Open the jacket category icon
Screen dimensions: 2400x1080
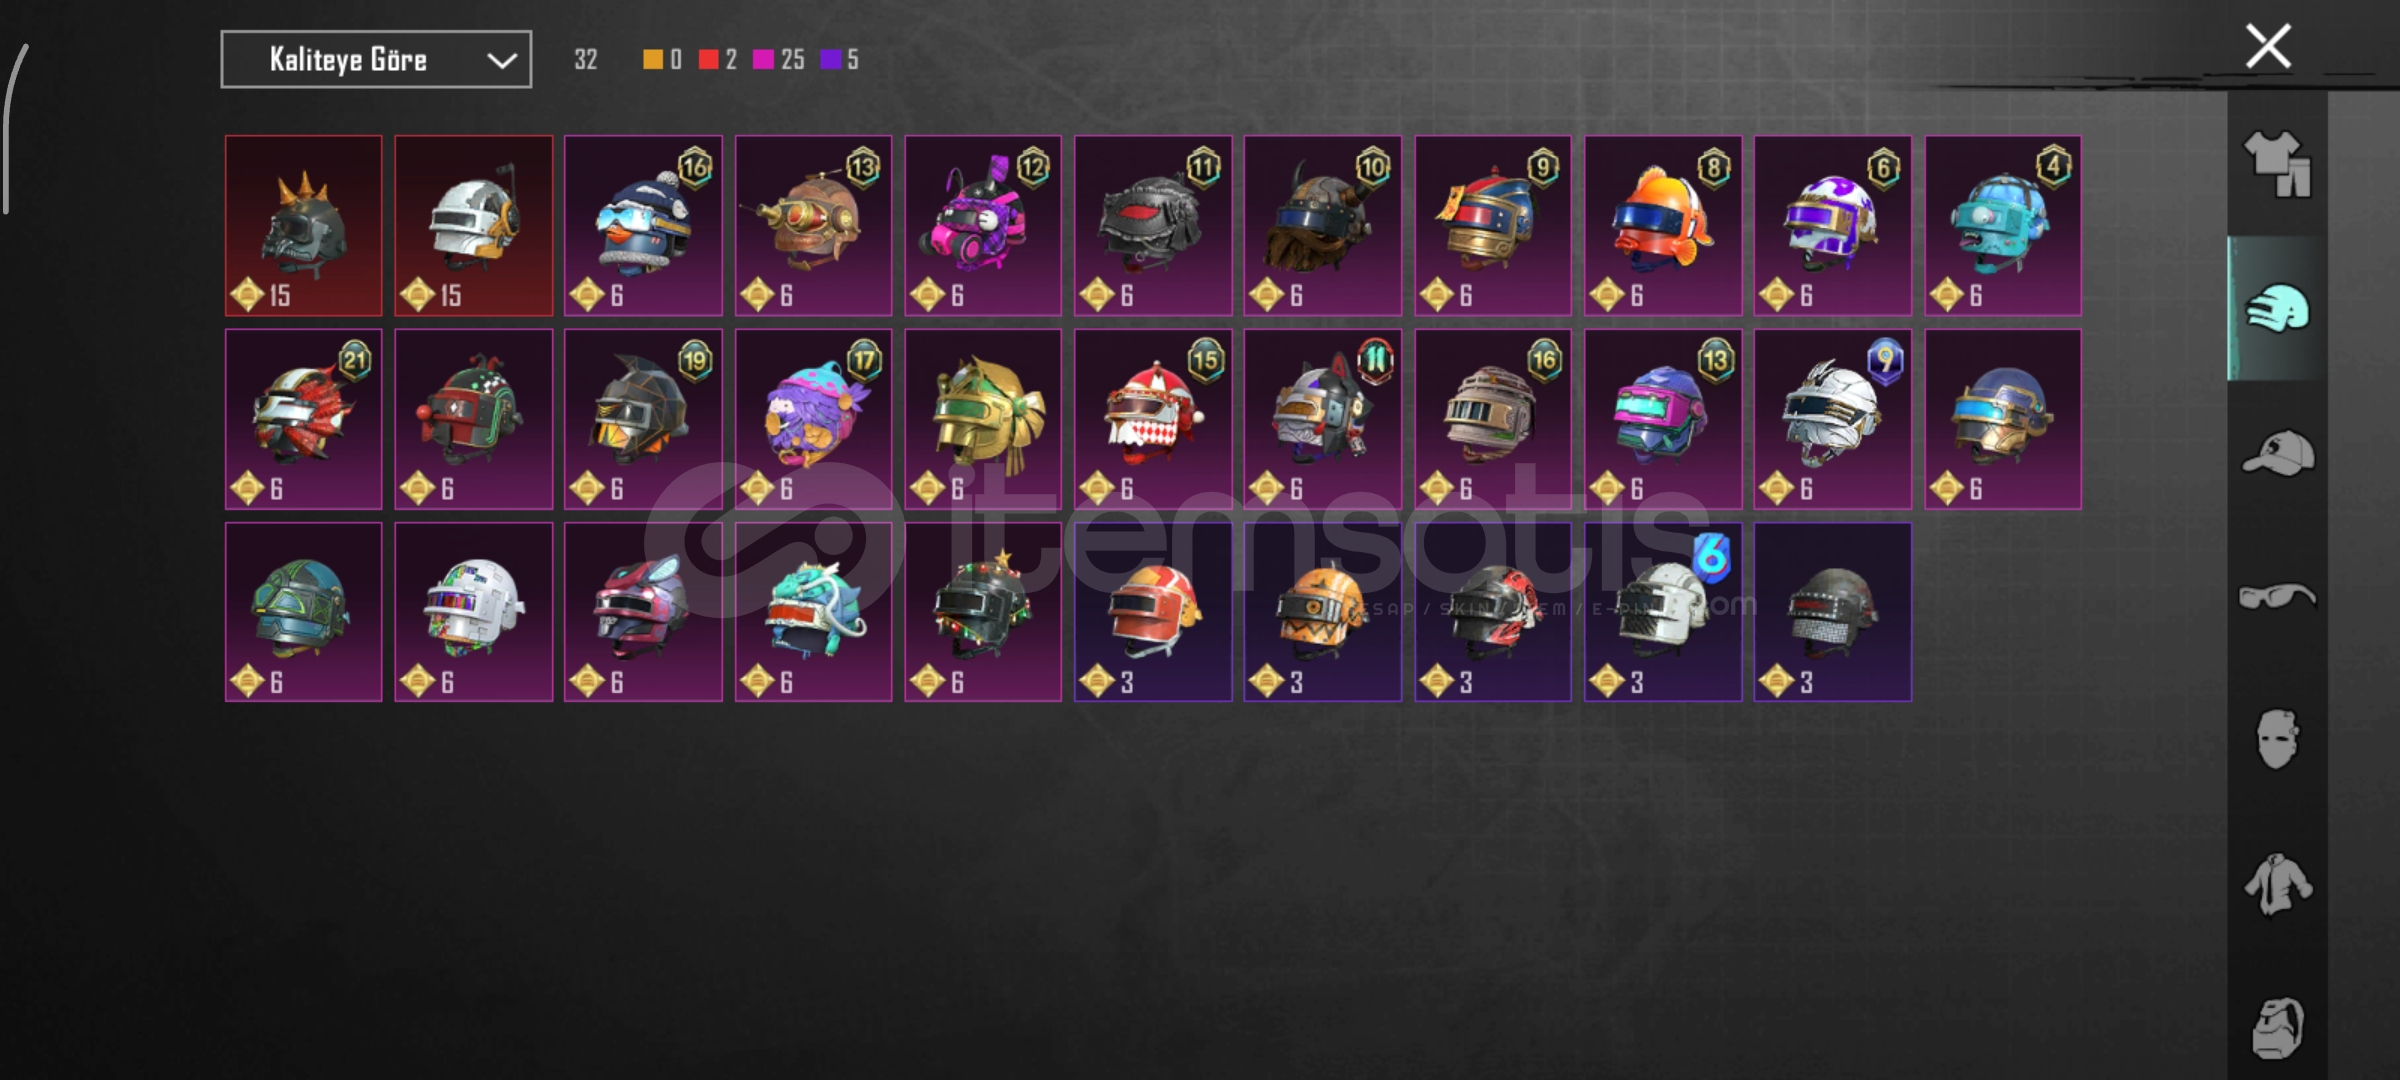point(2278,884)
